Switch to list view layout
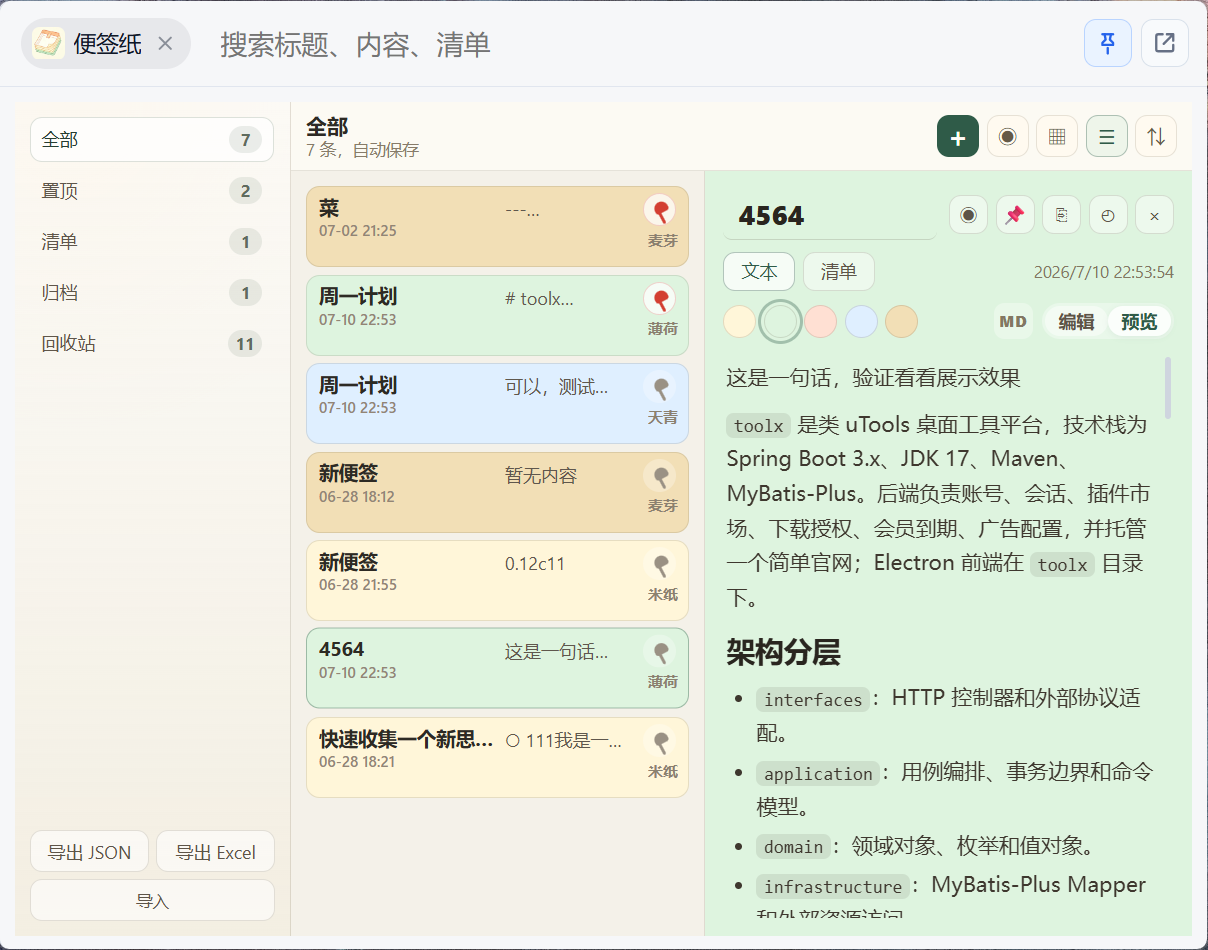This screenshot has width=1208, height=950. pyautogui.click(x=1107, y=137)
